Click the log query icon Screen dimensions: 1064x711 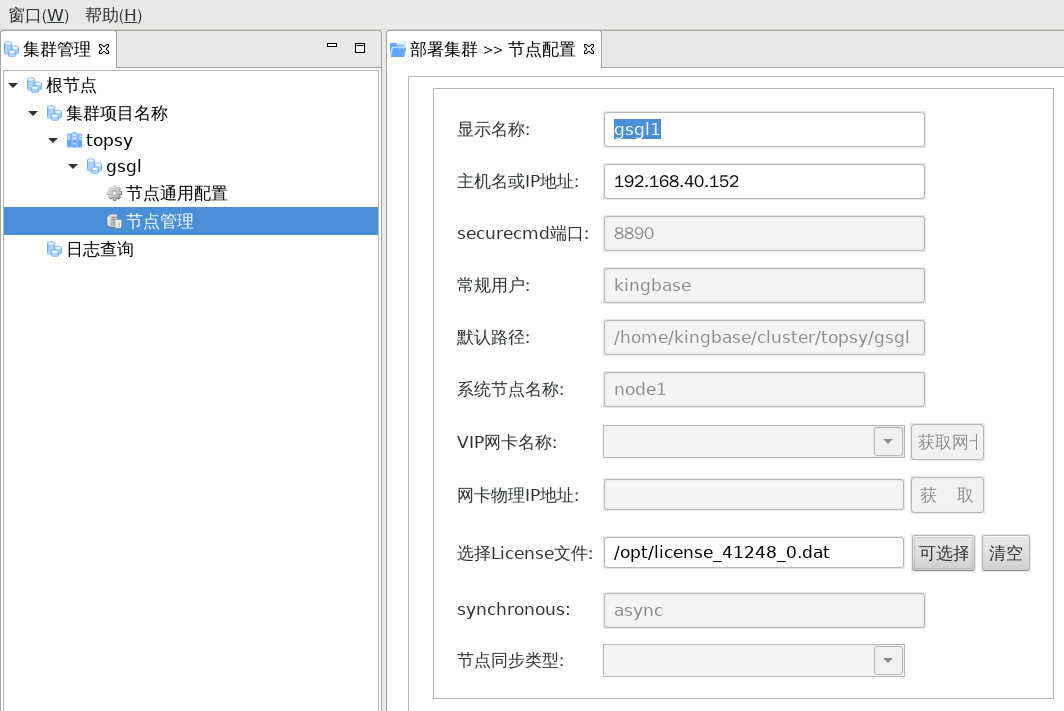(x=54, y=249)
